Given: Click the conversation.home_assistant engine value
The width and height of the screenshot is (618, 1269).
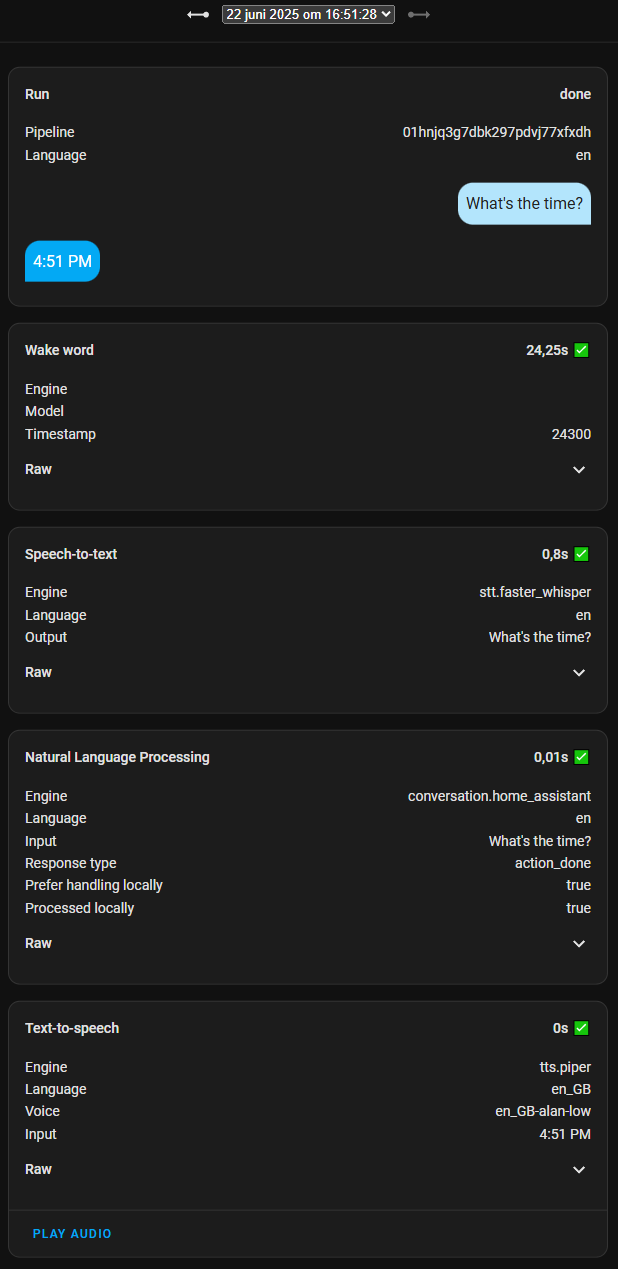Looking at the screenshot, I should pos(499,796).
